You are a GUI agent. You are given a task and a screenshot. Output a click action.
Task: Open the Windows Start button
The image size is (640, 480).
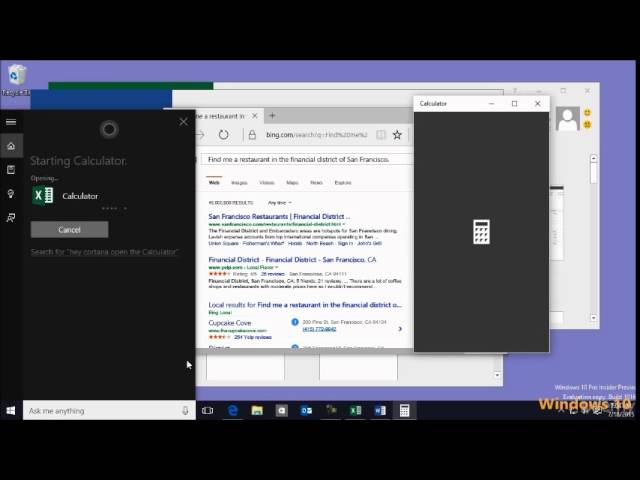[11, 411]
